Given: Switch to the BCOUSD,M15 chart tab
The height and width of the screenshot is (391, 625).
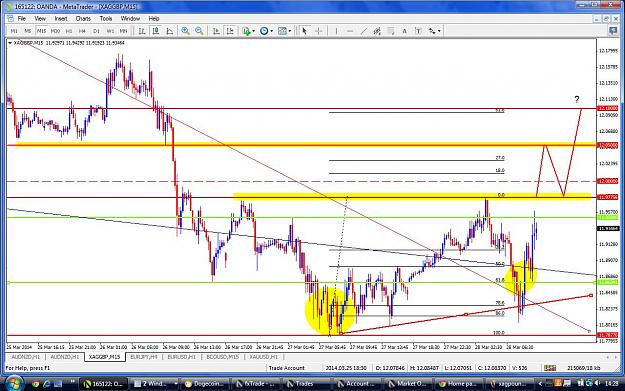Looking at the screenshot, I should 222,357.
